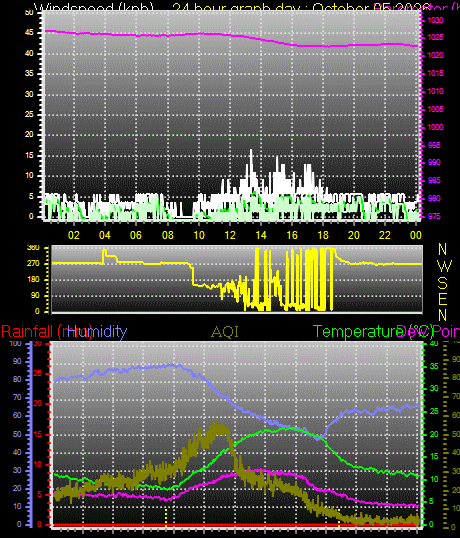Click the 08 hour label on time axis

click(167, 235)
